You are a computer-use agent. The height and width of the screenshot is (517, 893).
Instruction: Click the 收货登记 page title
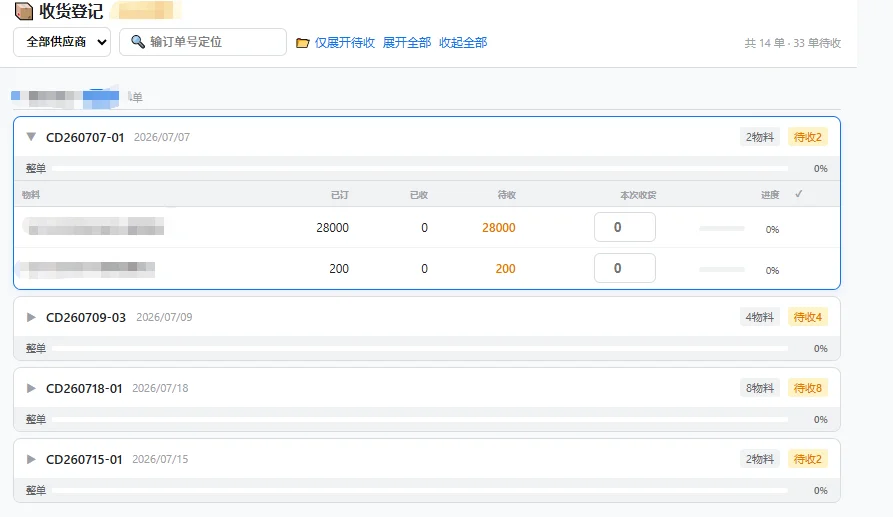point(71,11)
